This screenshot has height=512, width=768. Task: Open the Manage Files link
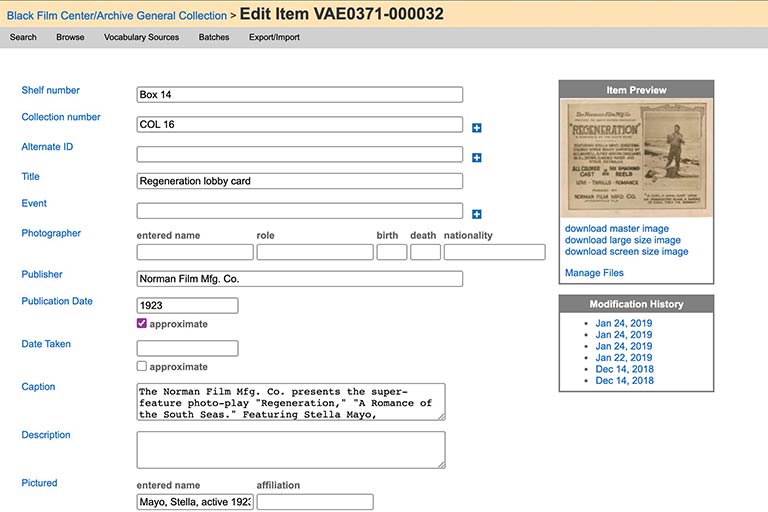tap(594, 273)
